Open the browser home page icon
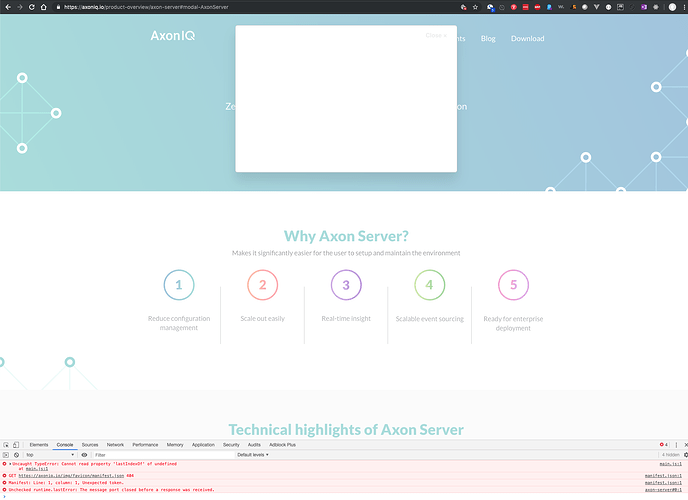 pyautogui.click(x=43, y=7)
